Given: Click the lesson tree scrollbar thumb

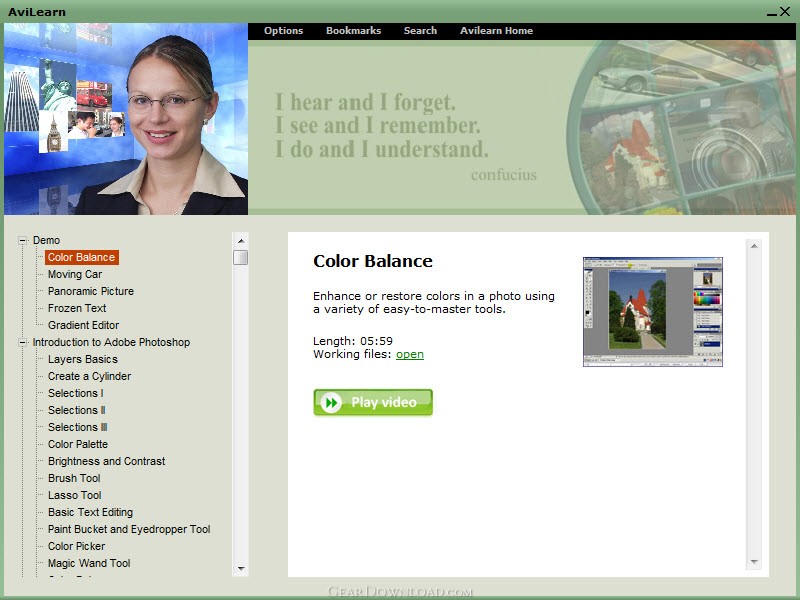Looking at the screenshot, I should point(240,257).
